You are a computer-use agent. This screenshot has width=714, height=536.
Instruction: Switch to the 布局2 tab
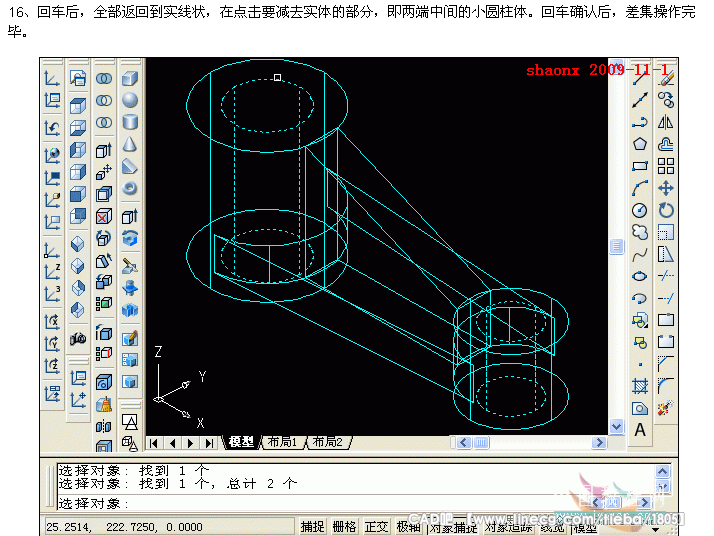point(328,442)
